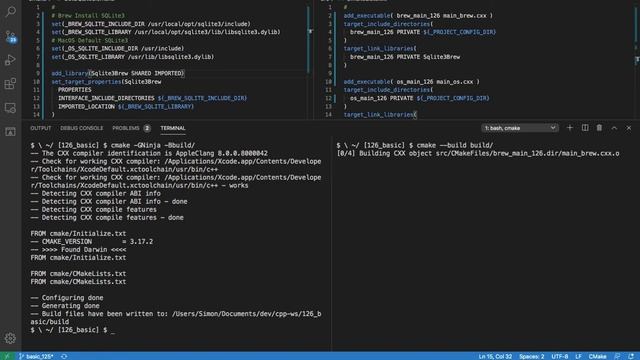Click '-- Configuring done' terminal line
The height and width of the screenshot is (360, 640).
point(67,298)
